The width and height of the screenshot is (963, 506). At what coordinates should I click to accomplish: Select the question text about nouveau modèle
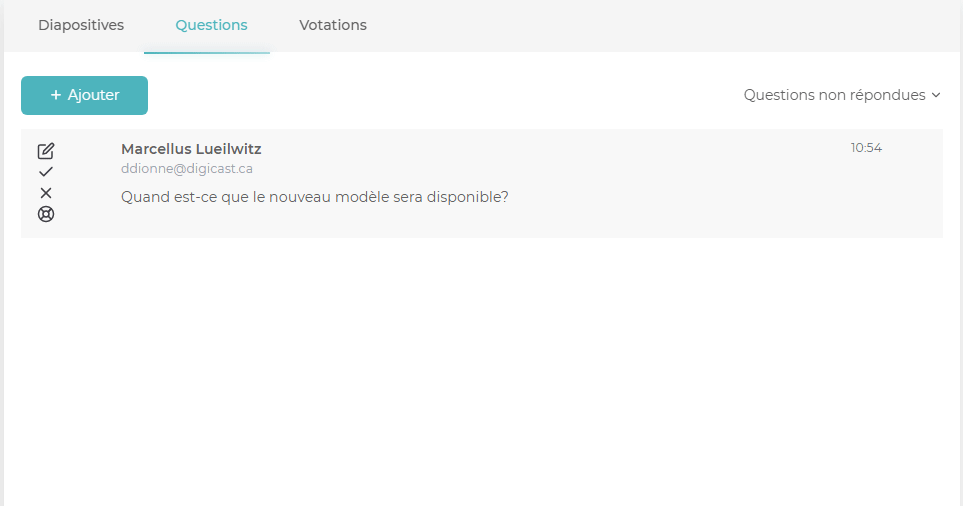click(314, 197)
